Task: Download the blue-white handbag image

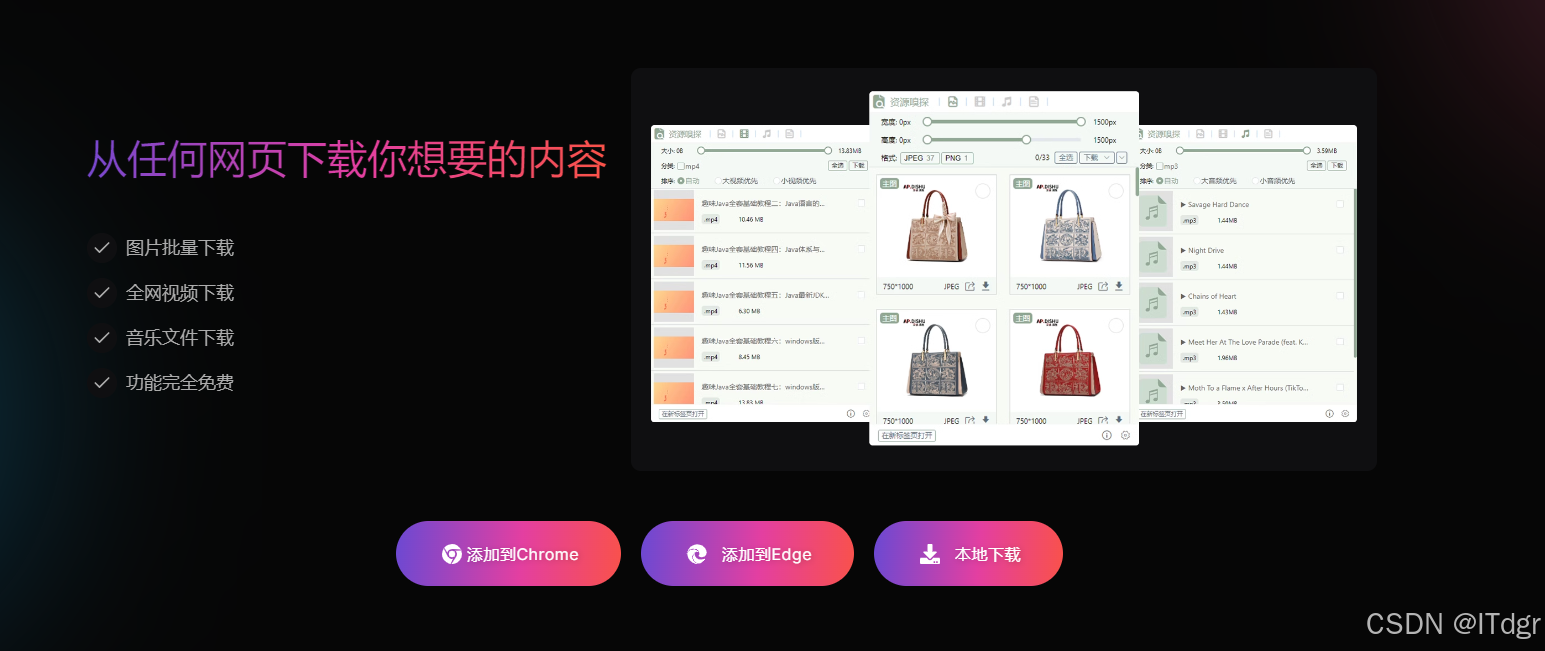Action: (x=1119, y=286)
